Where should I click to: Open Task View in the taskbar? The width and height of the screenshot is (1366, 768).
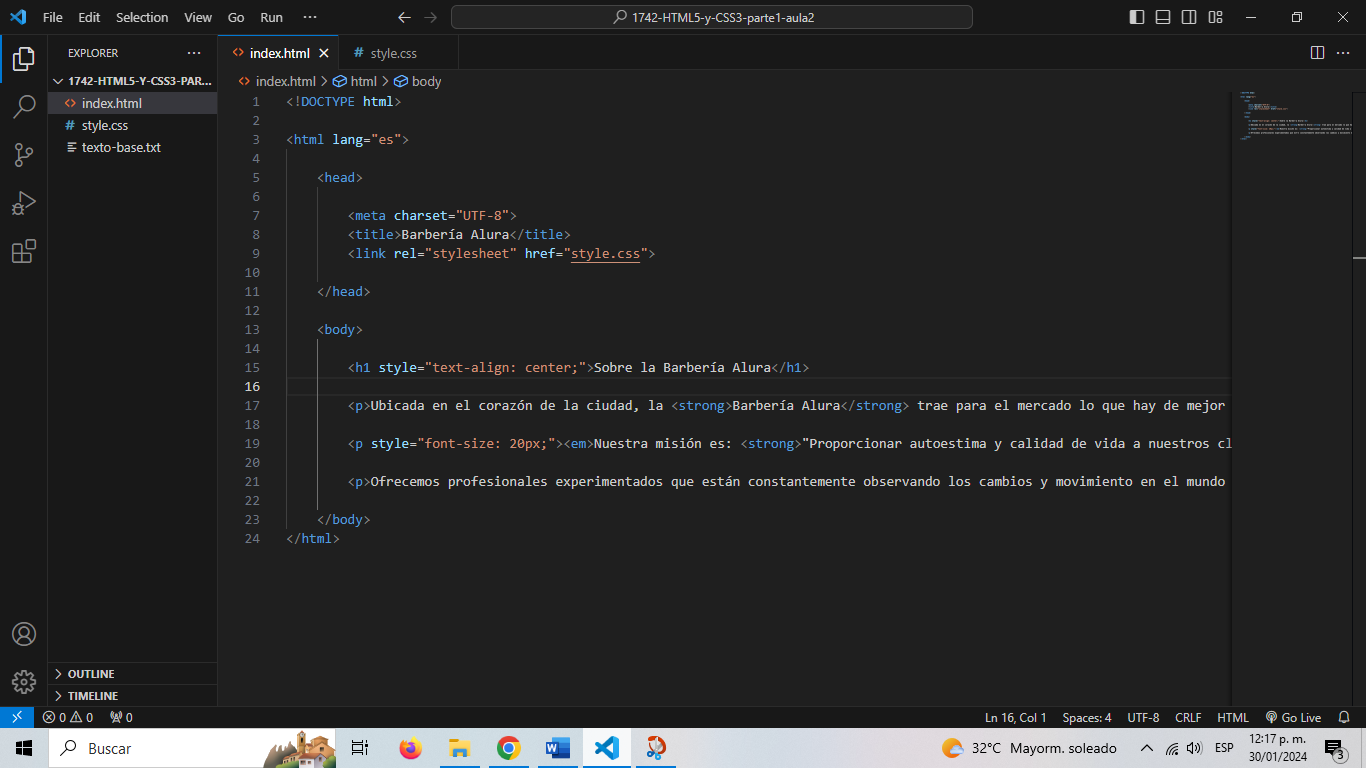(x=360, y=748)
